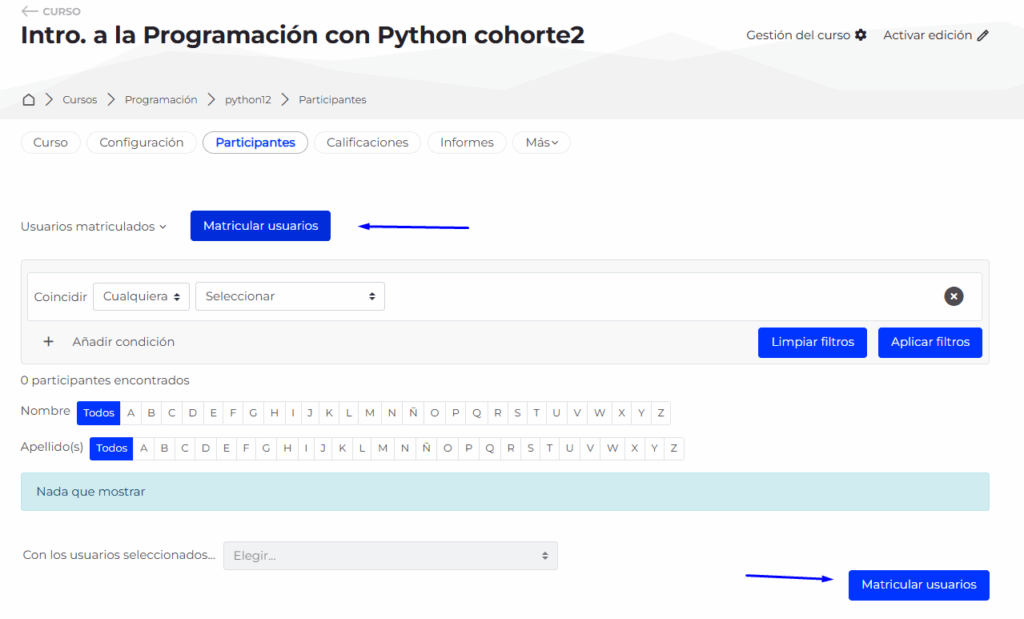Viewport: 1024px width, 619px height.
Task: Open the Configuración tab
Action: (x=141, y=143)
